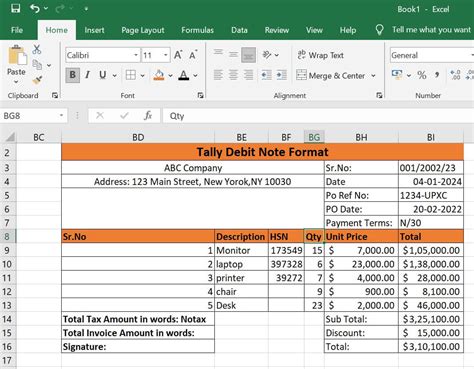This screenshot has width=474, height=369.
Task: Open the View tab
Action: click(314, 30)
